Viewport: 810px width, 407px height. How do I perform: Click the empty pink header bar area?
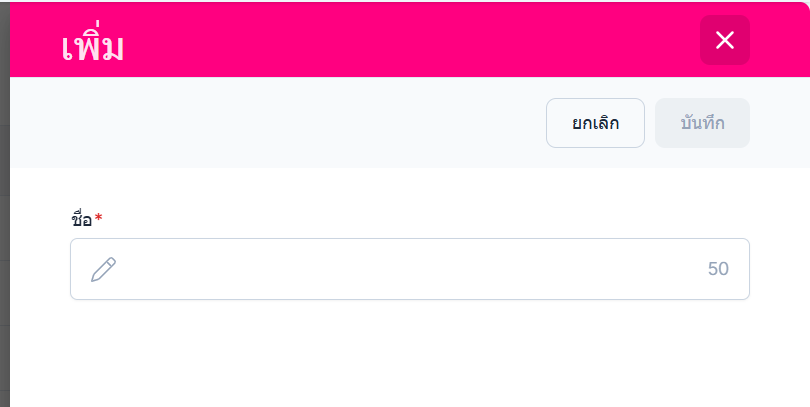[400, 40]
